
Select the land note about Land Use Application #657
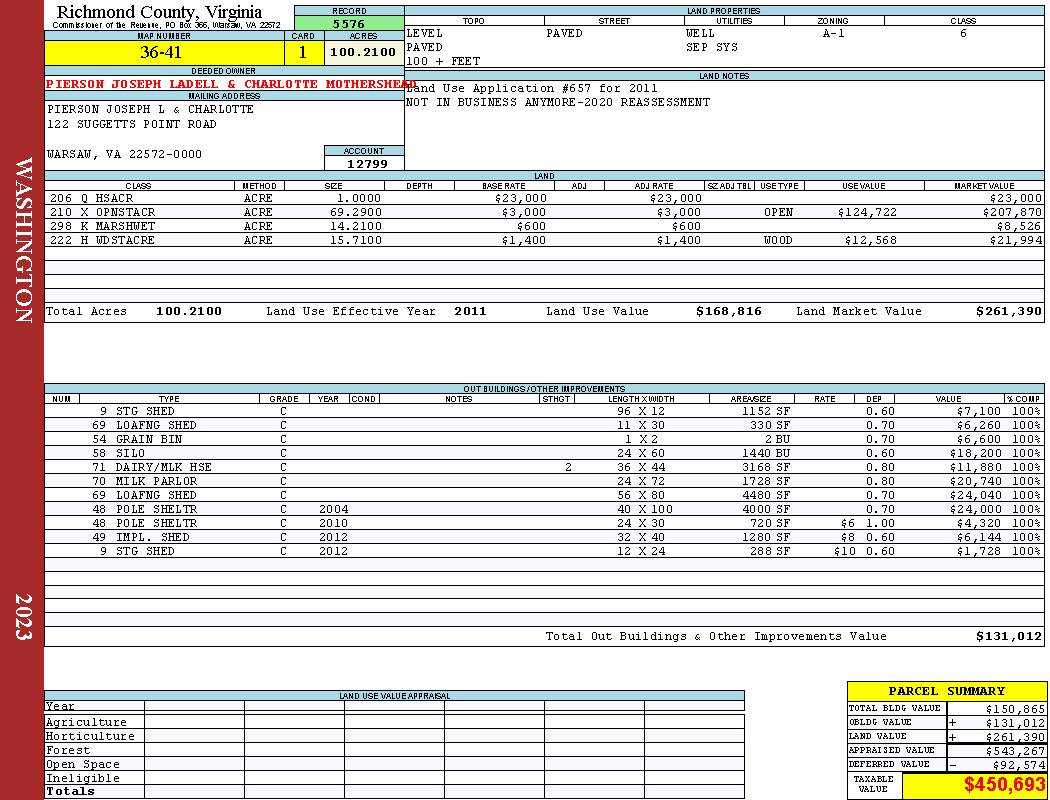tap(532, 88)
